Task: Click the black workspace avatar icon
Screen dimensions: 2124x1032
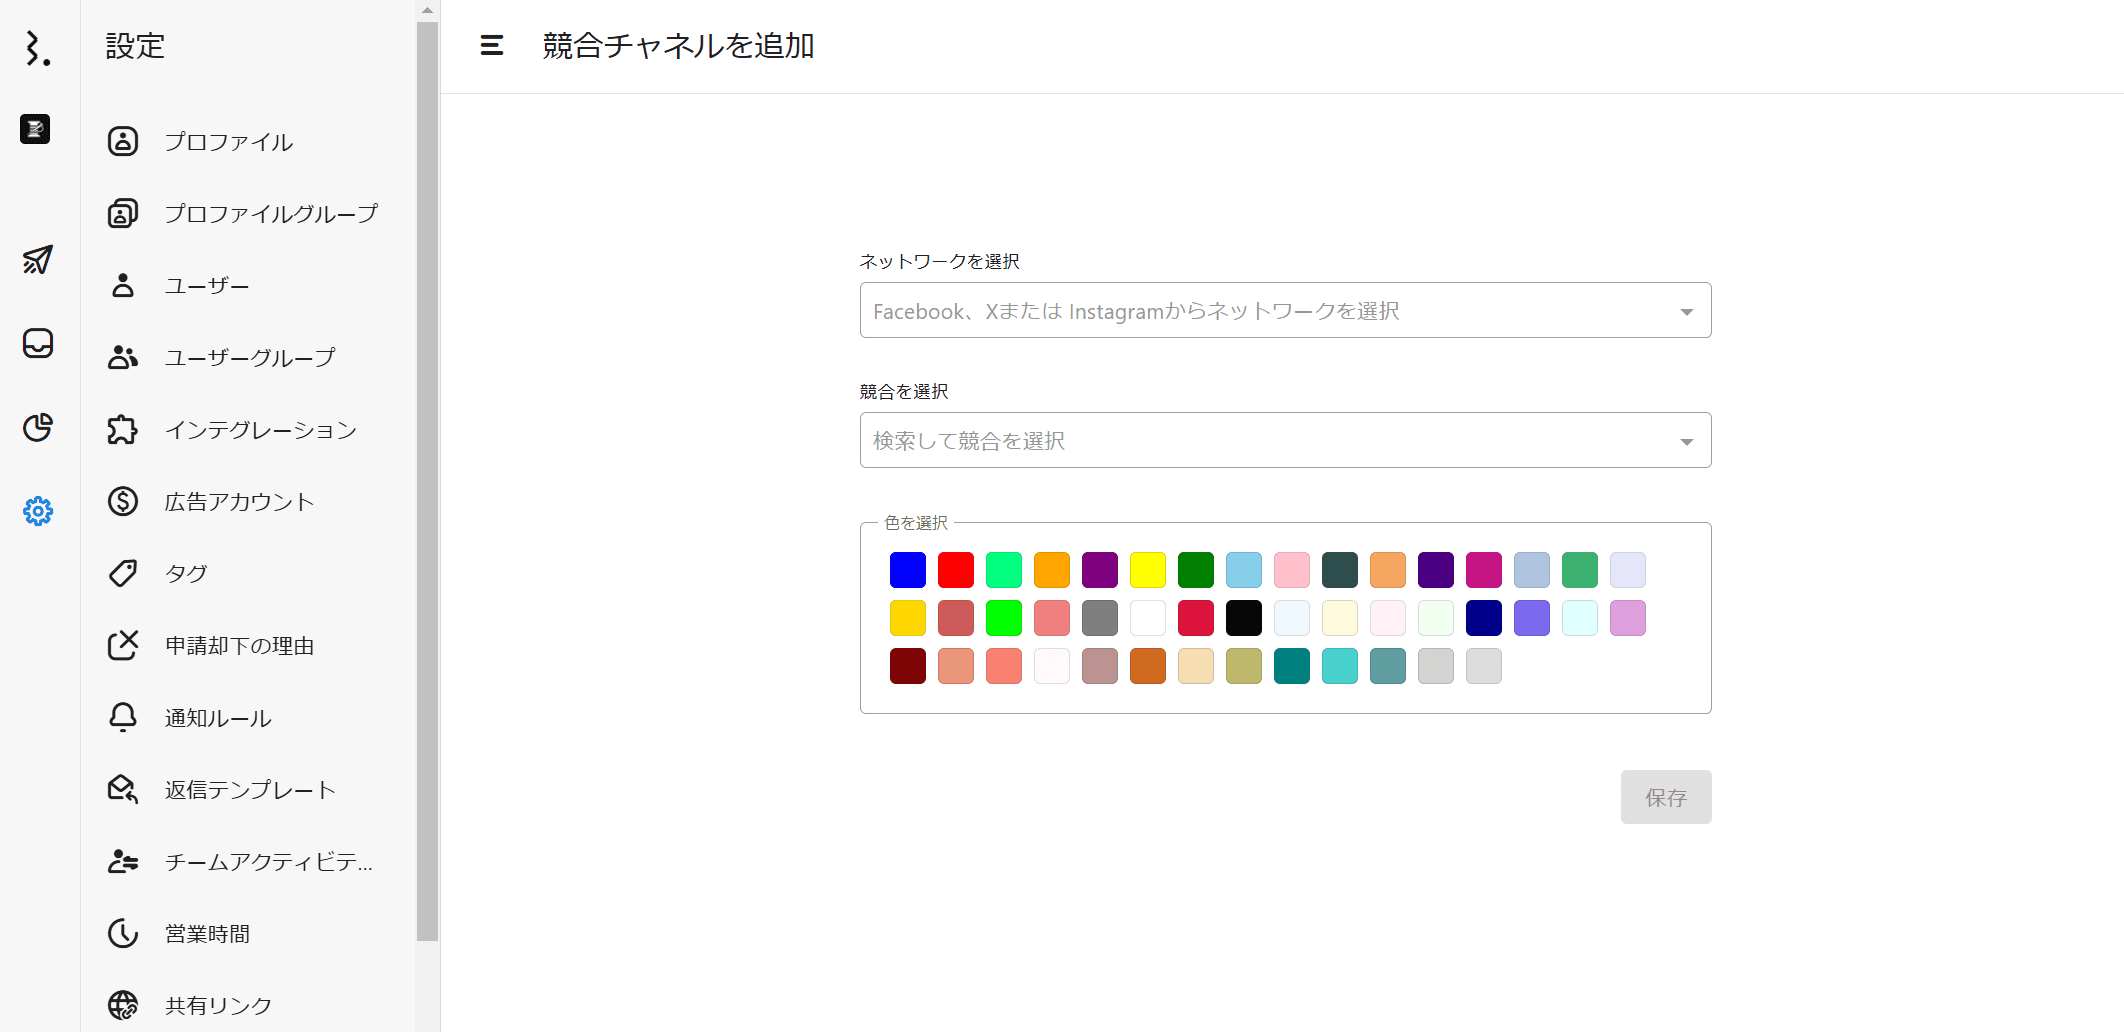Action: (x=35, y=129)
